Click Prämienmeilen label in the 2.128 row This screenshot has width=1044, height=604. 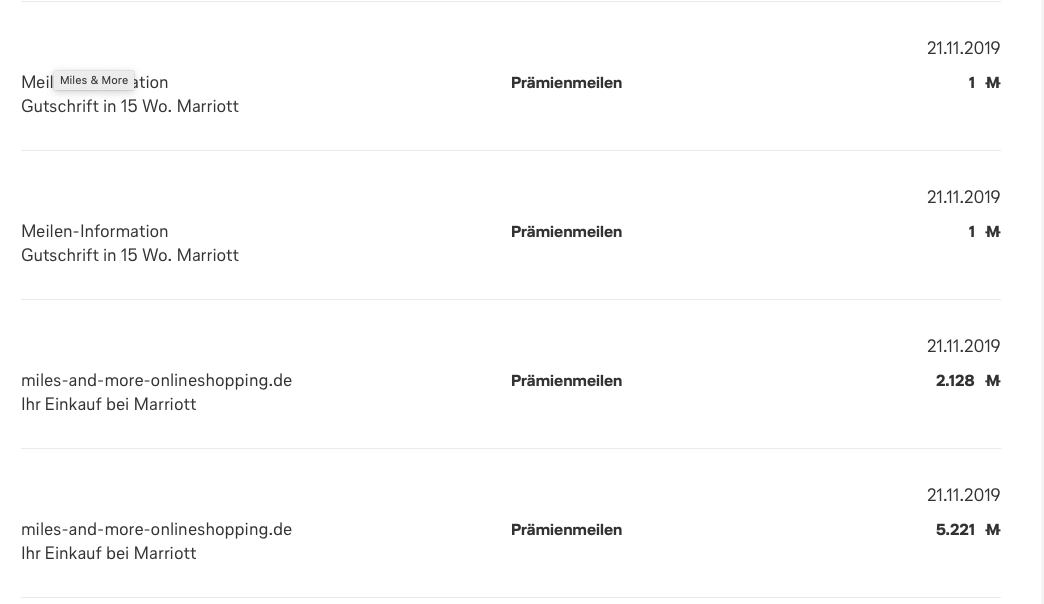point(566,381)
